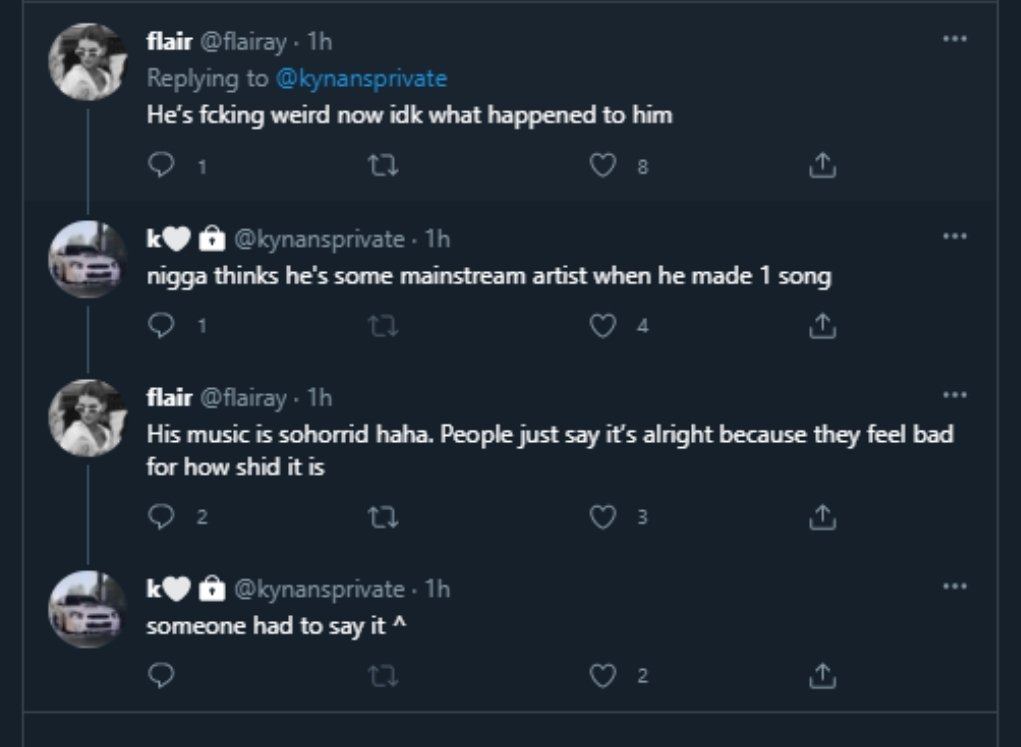Reply to the 'fcking weird now' tweet
Viewport: 1021px width, 747px height.
pyautogui.click(x=162, y=166)
